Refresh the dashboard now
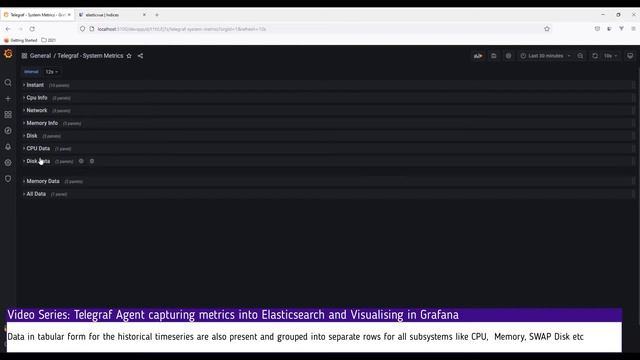Screen dimensions: 640x360 [595, 56]
